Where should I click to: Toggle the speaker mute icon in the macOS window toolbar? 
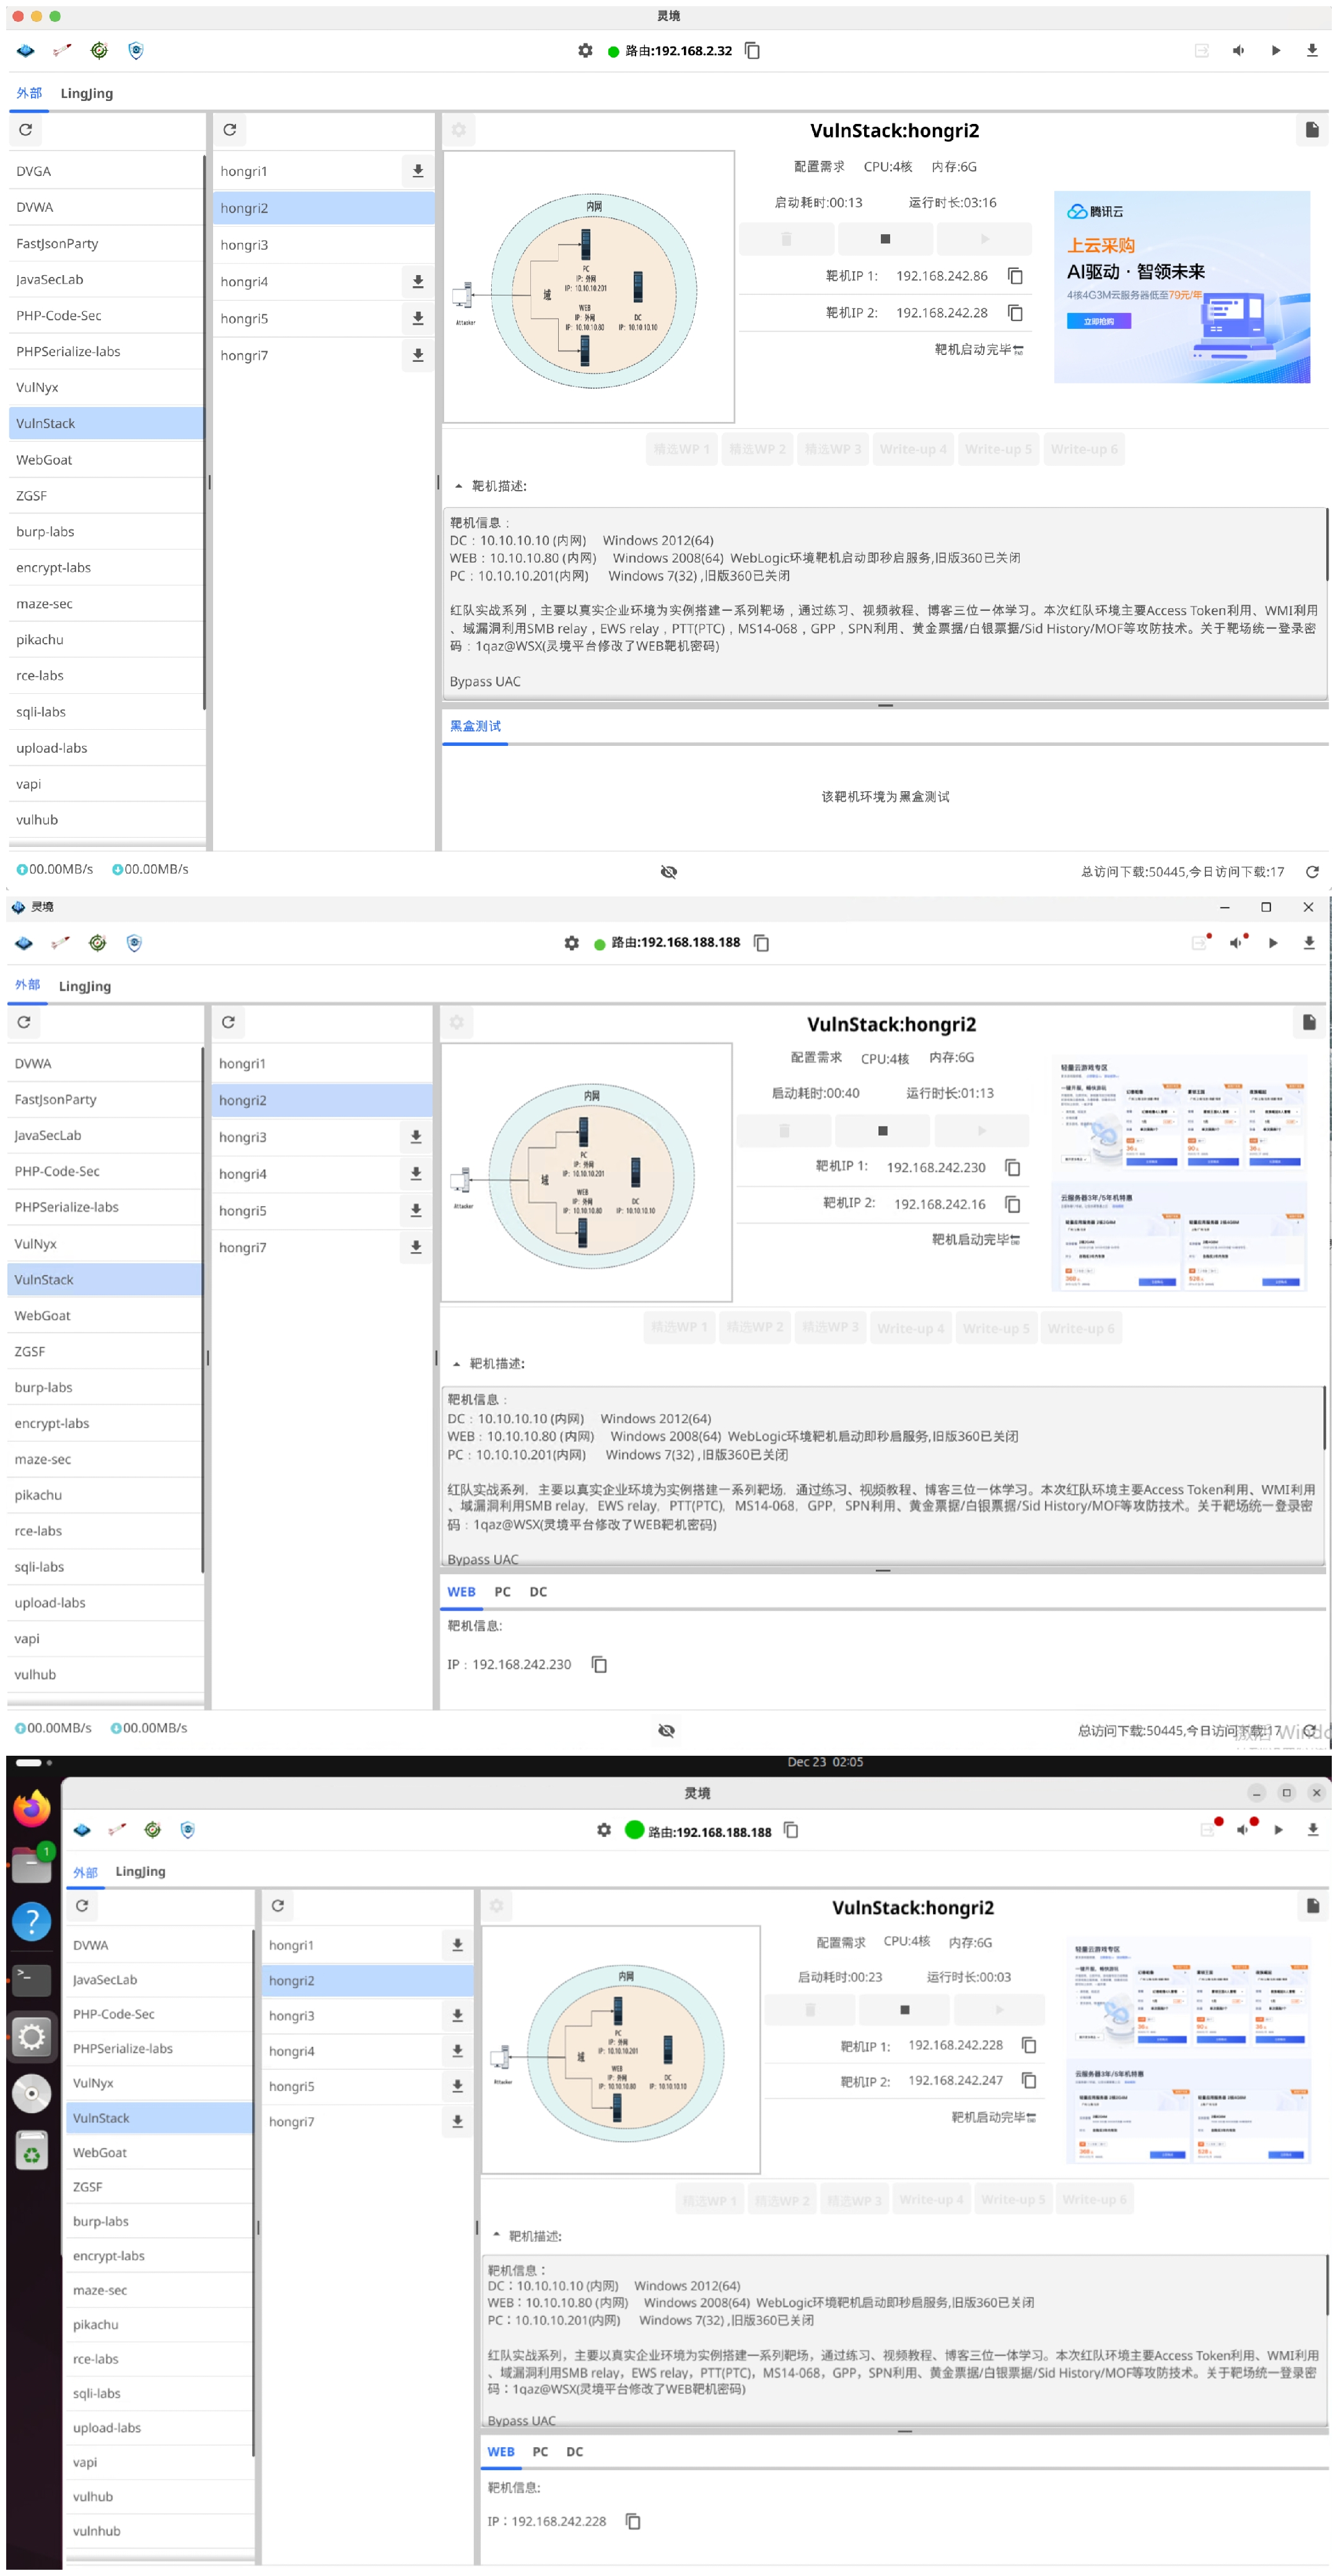[1238, 51]
